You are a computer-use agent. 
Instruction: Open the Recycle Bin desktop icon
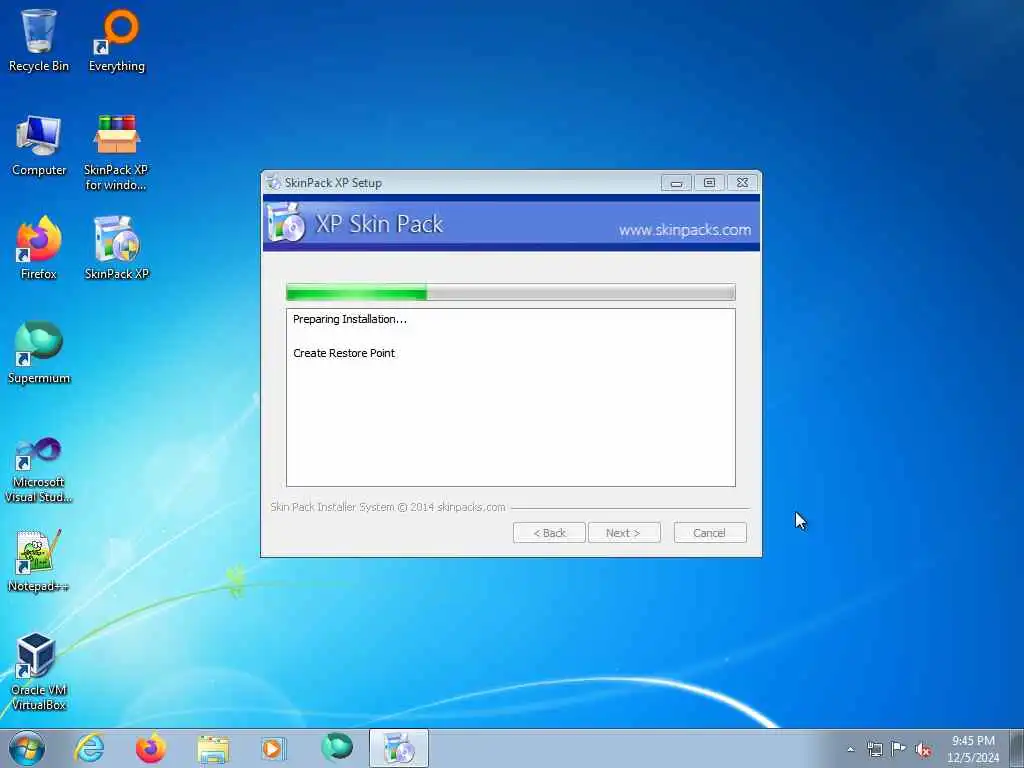coord(39,39)
